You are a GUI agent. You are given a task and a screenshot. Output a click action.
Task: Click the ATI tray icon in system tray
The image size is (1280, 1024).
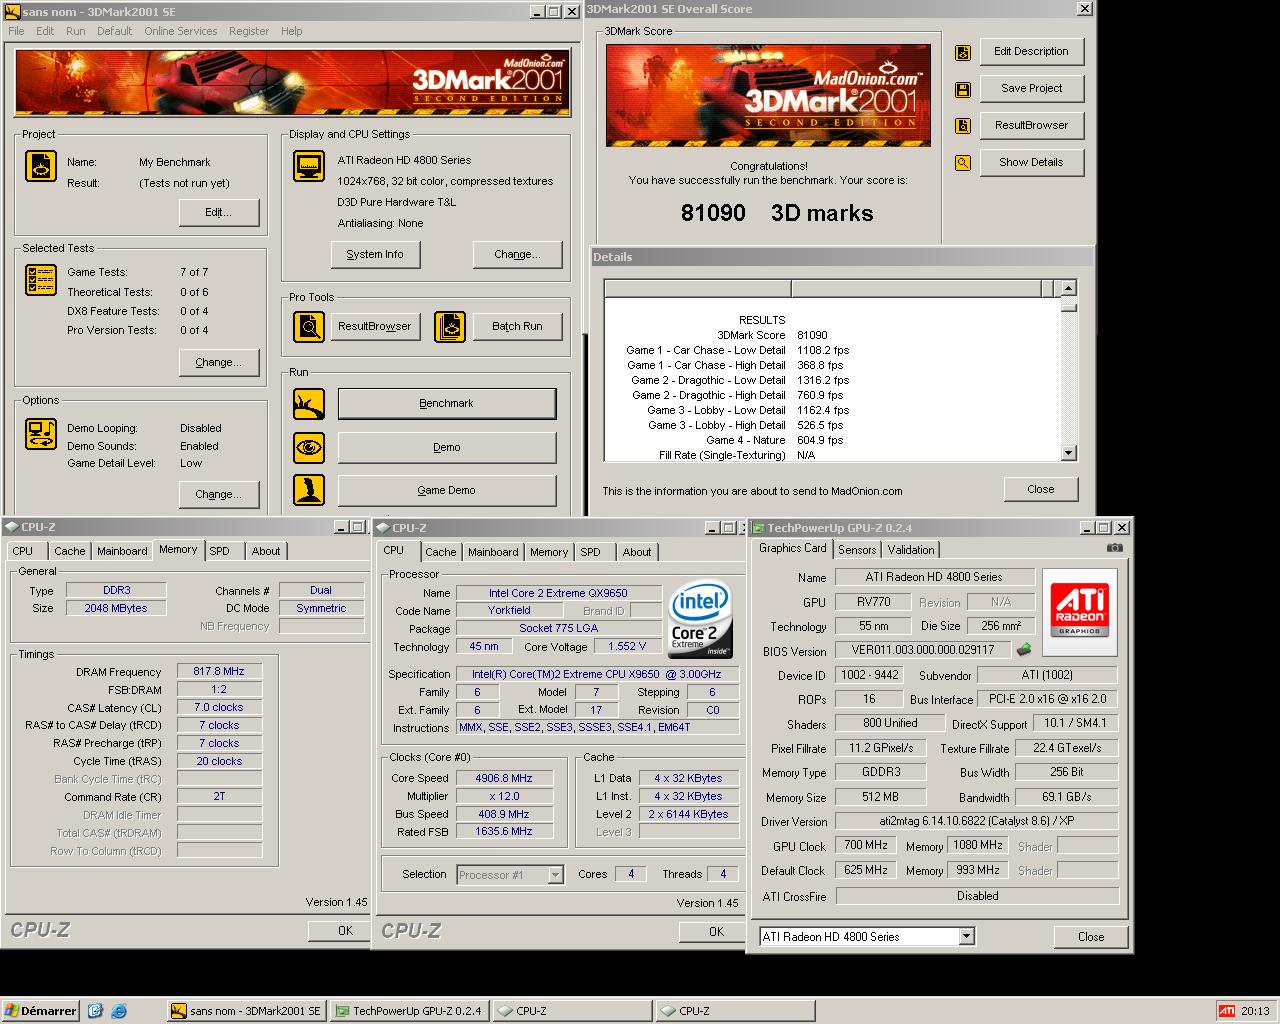(x=1227, y=1011)
